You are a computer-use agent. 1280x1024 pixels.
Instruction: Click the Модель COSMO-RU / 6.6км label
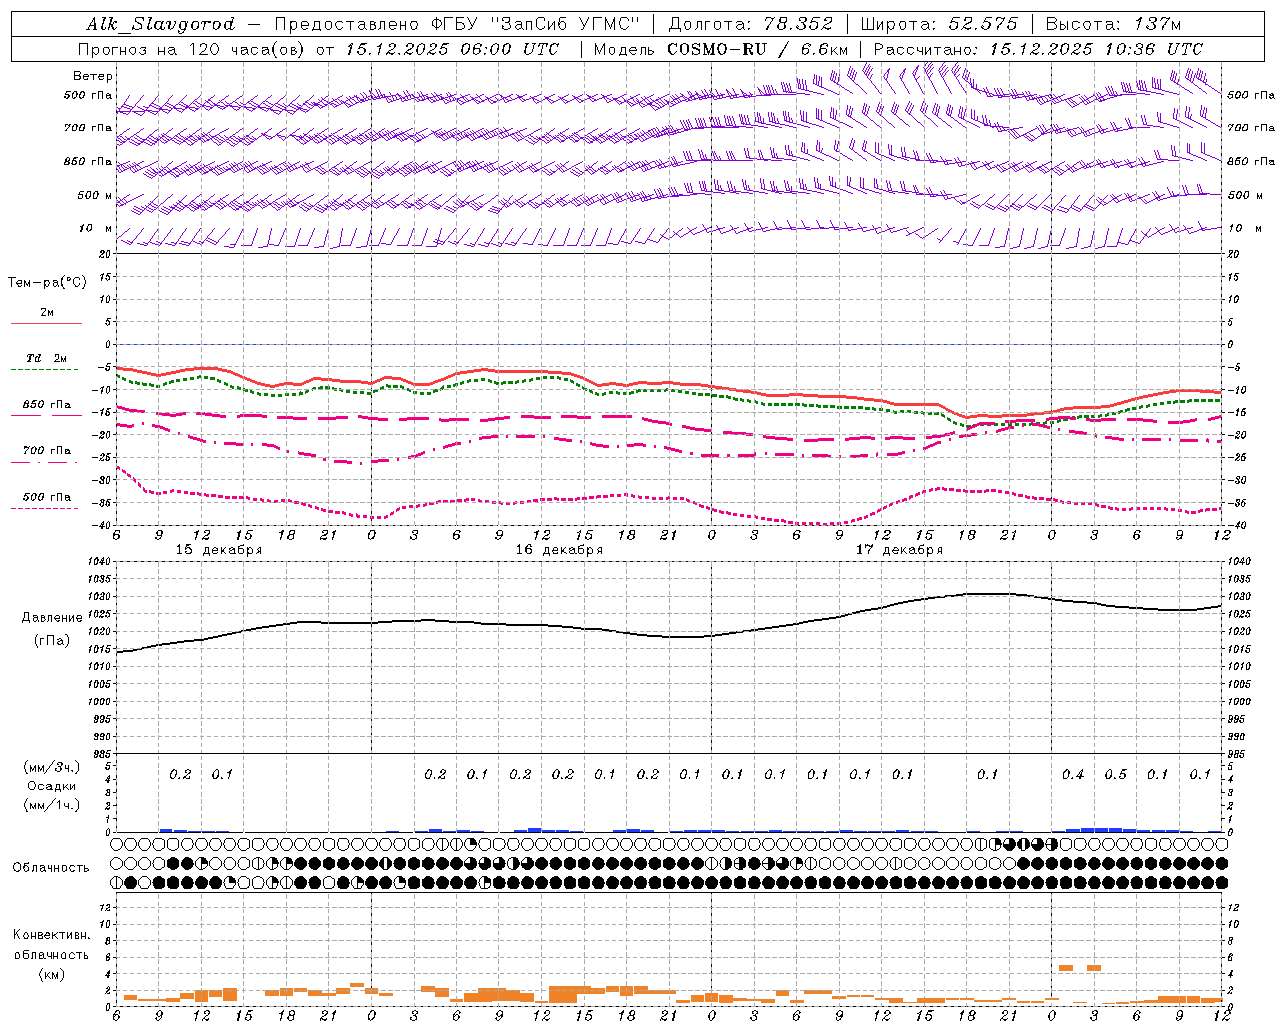click(721, 49)
